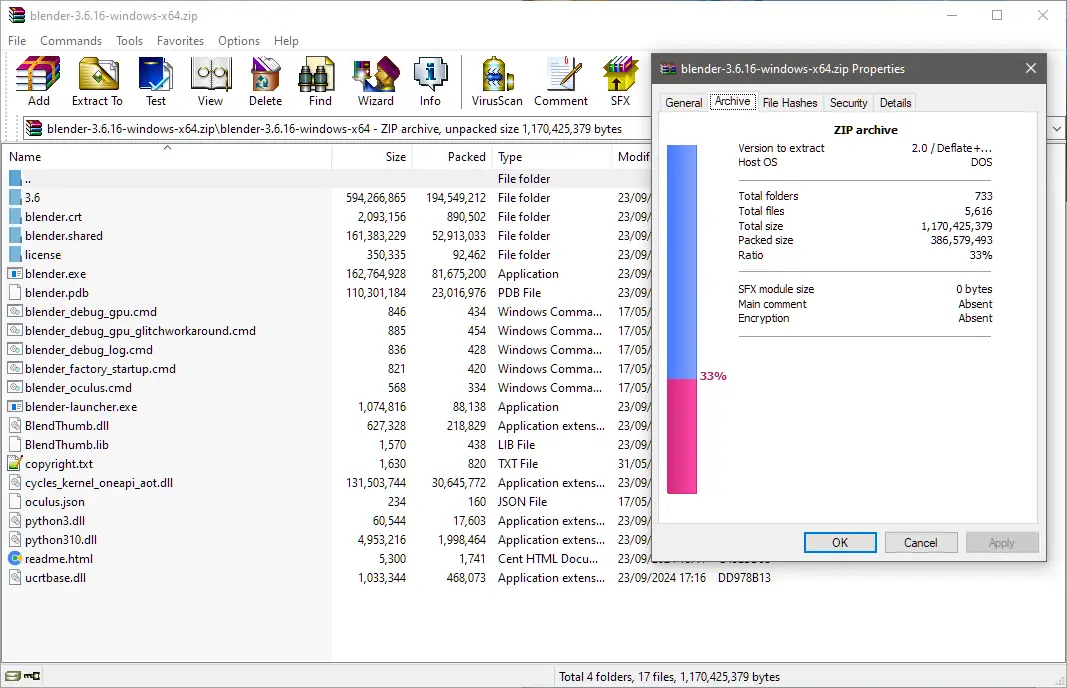This screenshot has width=1067, height=688.
Task: Expand the address bar dropdown arrow
Action: [1056, 128]
